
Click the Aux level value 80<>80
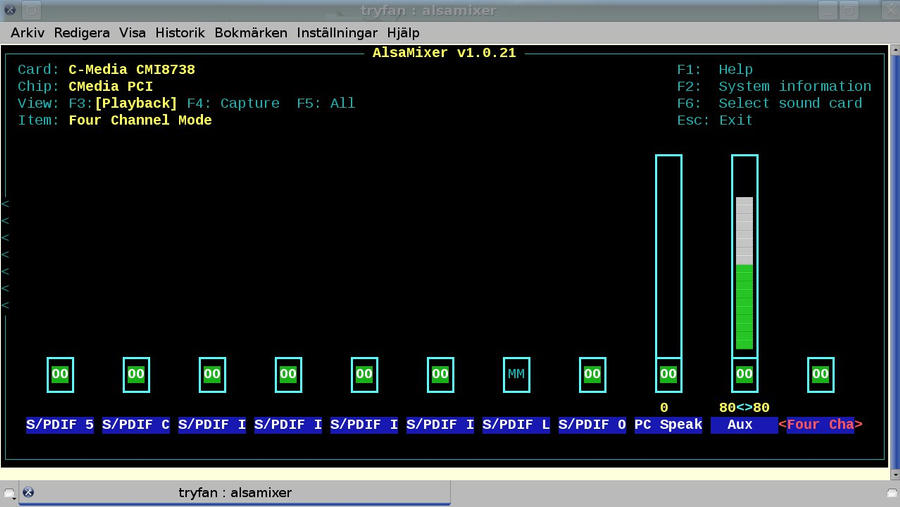744,408
